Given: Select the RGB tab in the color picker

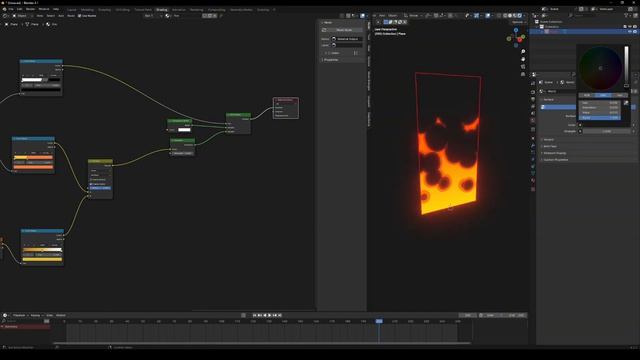Looking at the screenshot, I should click(x=587, y=95).
